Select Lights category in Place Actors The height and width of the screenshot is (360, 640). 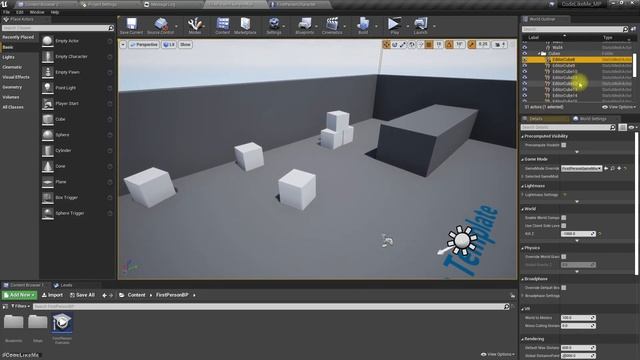tap(9, 57)
